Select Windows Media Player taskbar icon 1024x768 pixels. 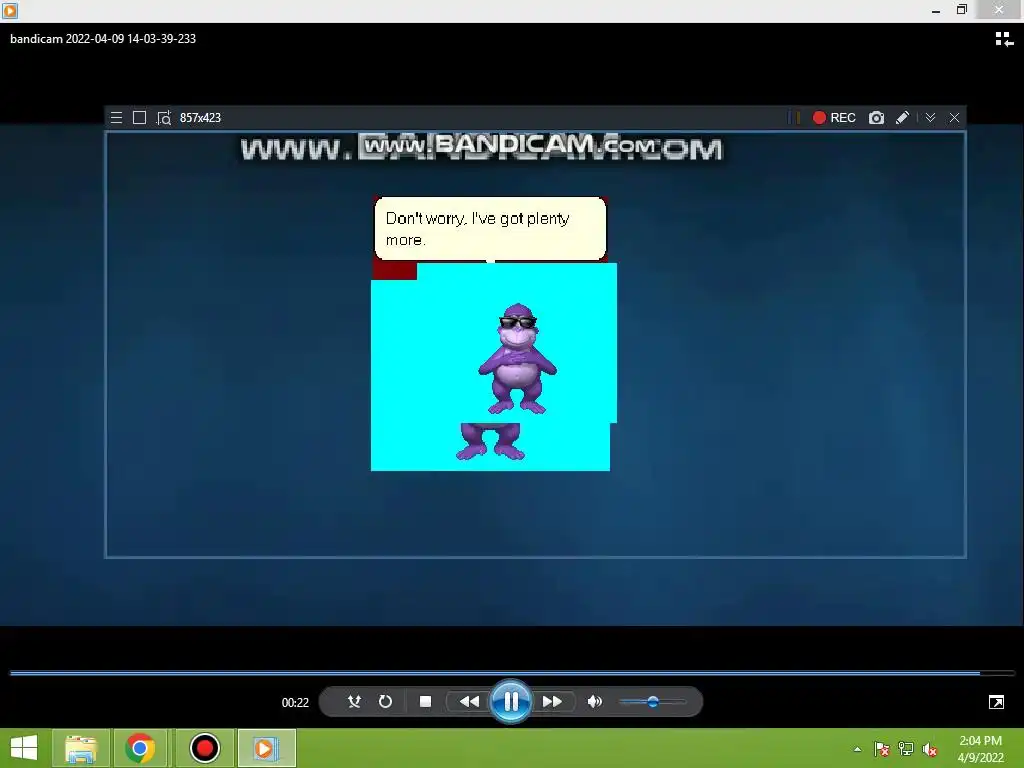[x=266, y=748]
